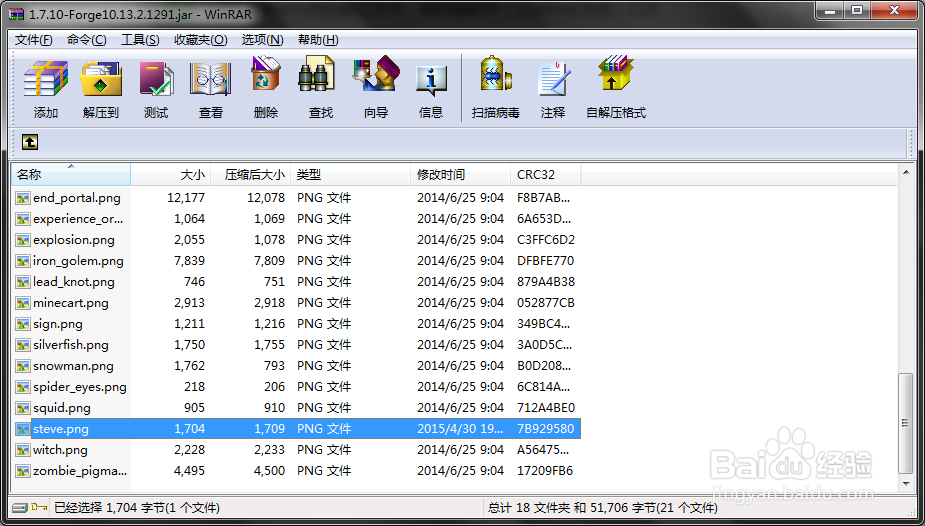Select the zombie_pigma... file name
Viewport: 925px width, 526px height.
pos(80,471)
